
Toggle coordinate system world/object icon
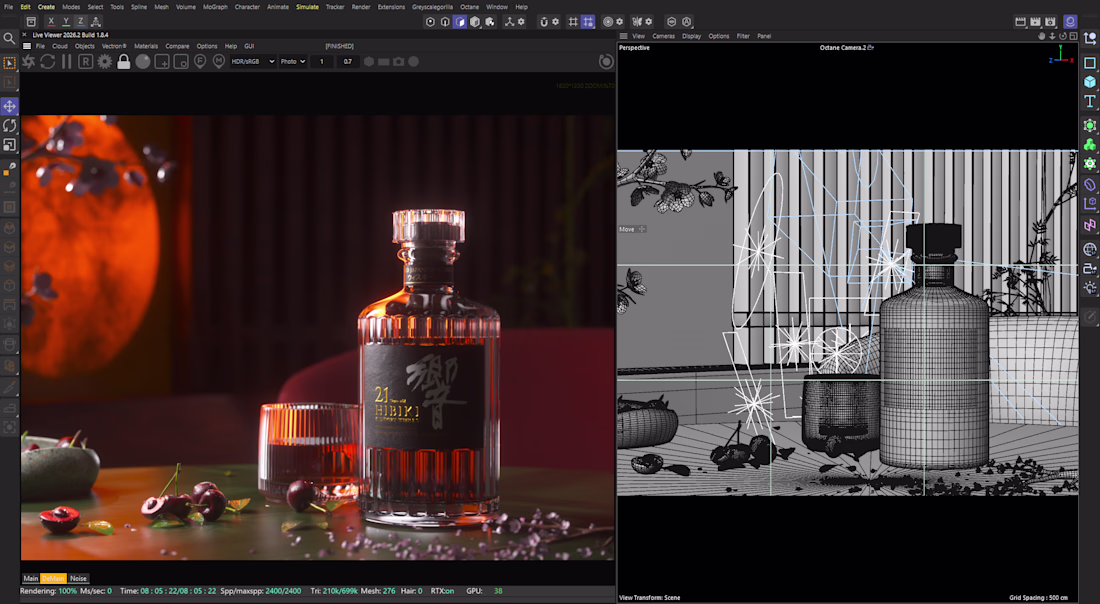coord(96,22)
